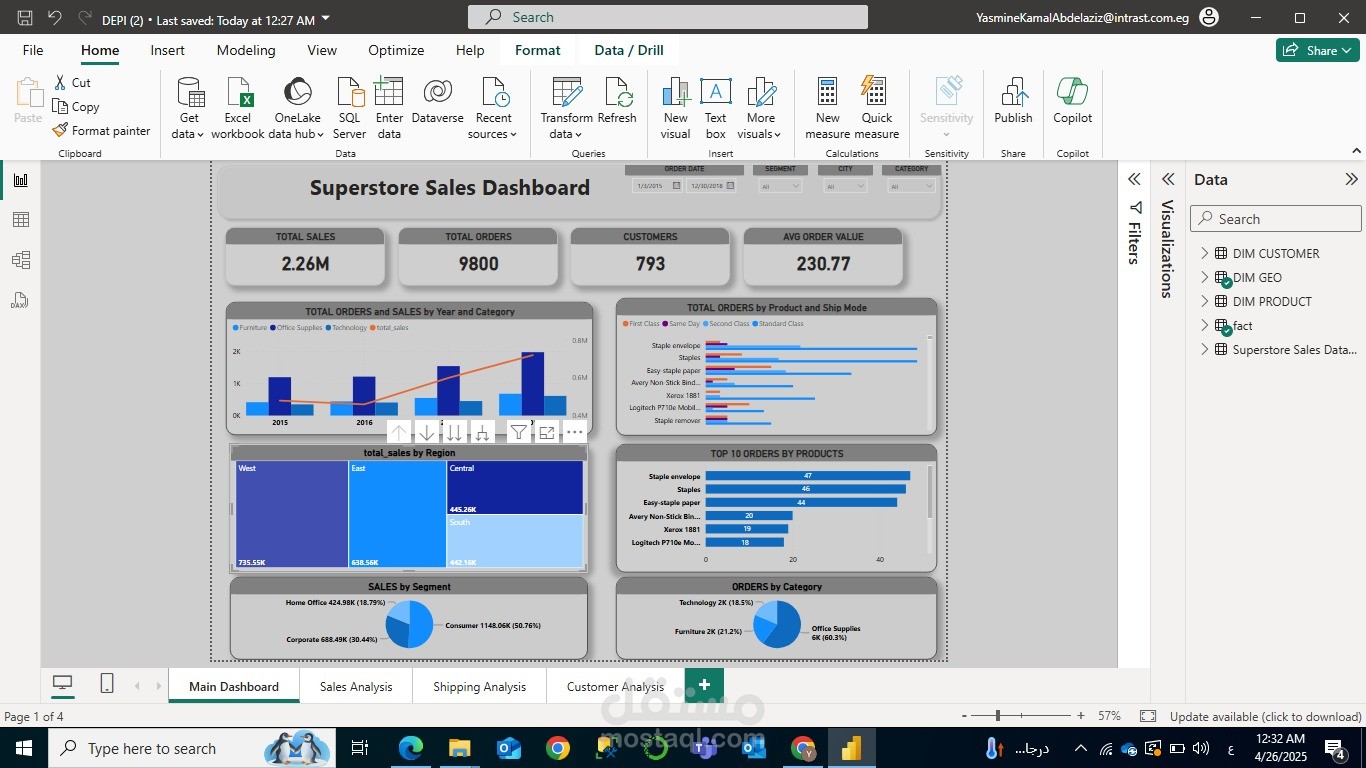The image size is (1366, 768).
Task: Expand the Visualizations pane
Action: point(1167,179)
